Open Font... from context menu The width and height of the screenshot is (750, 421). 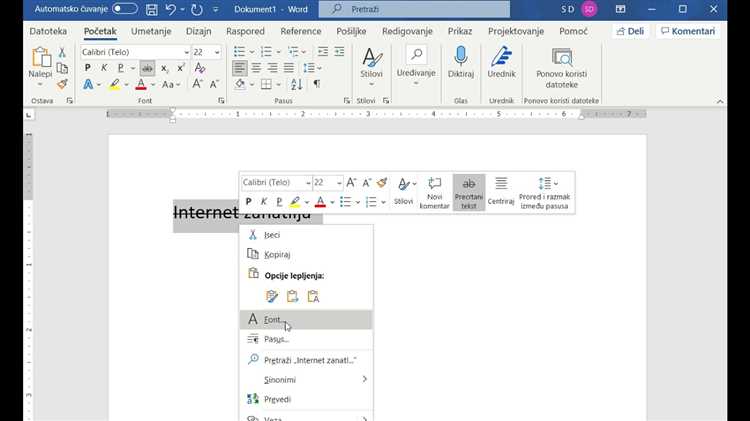pos(306,320)
